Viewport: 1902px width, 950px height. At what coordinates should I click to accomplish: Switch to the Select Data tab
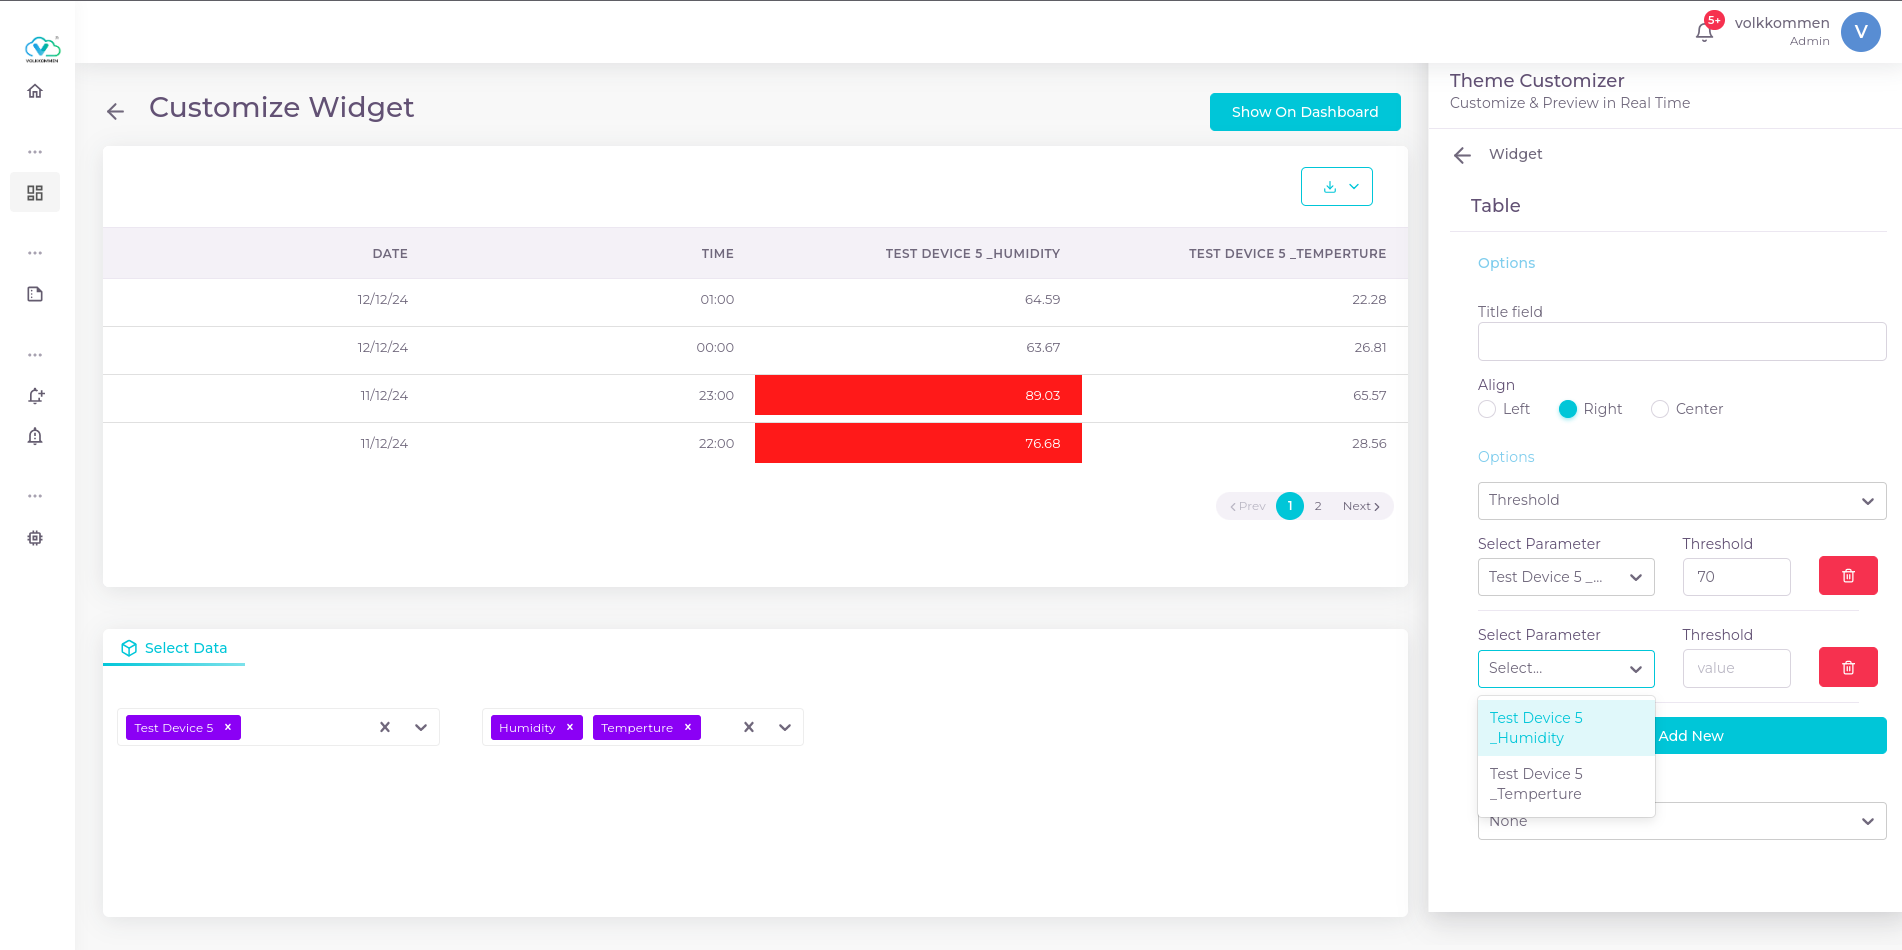(175, 648)
